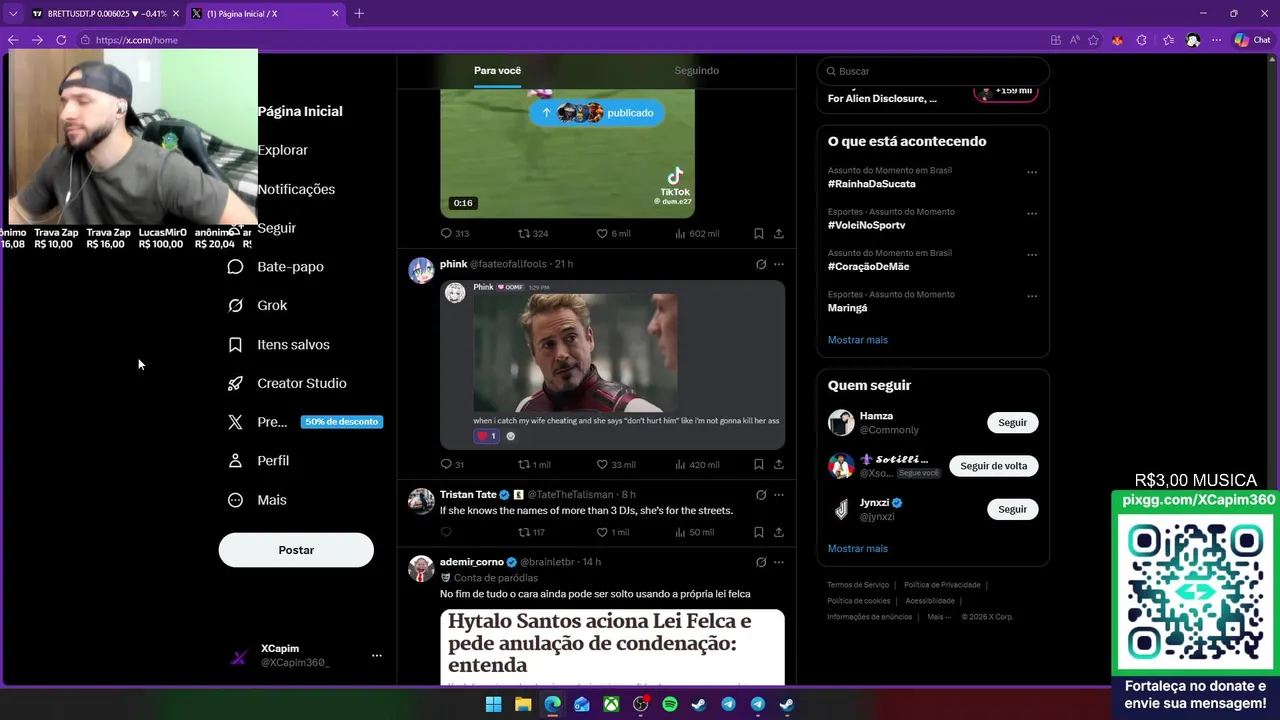This screenshot has width=1280, height=720.
Task: Open view stats showing 602 mil
Action: click(697, 233)
